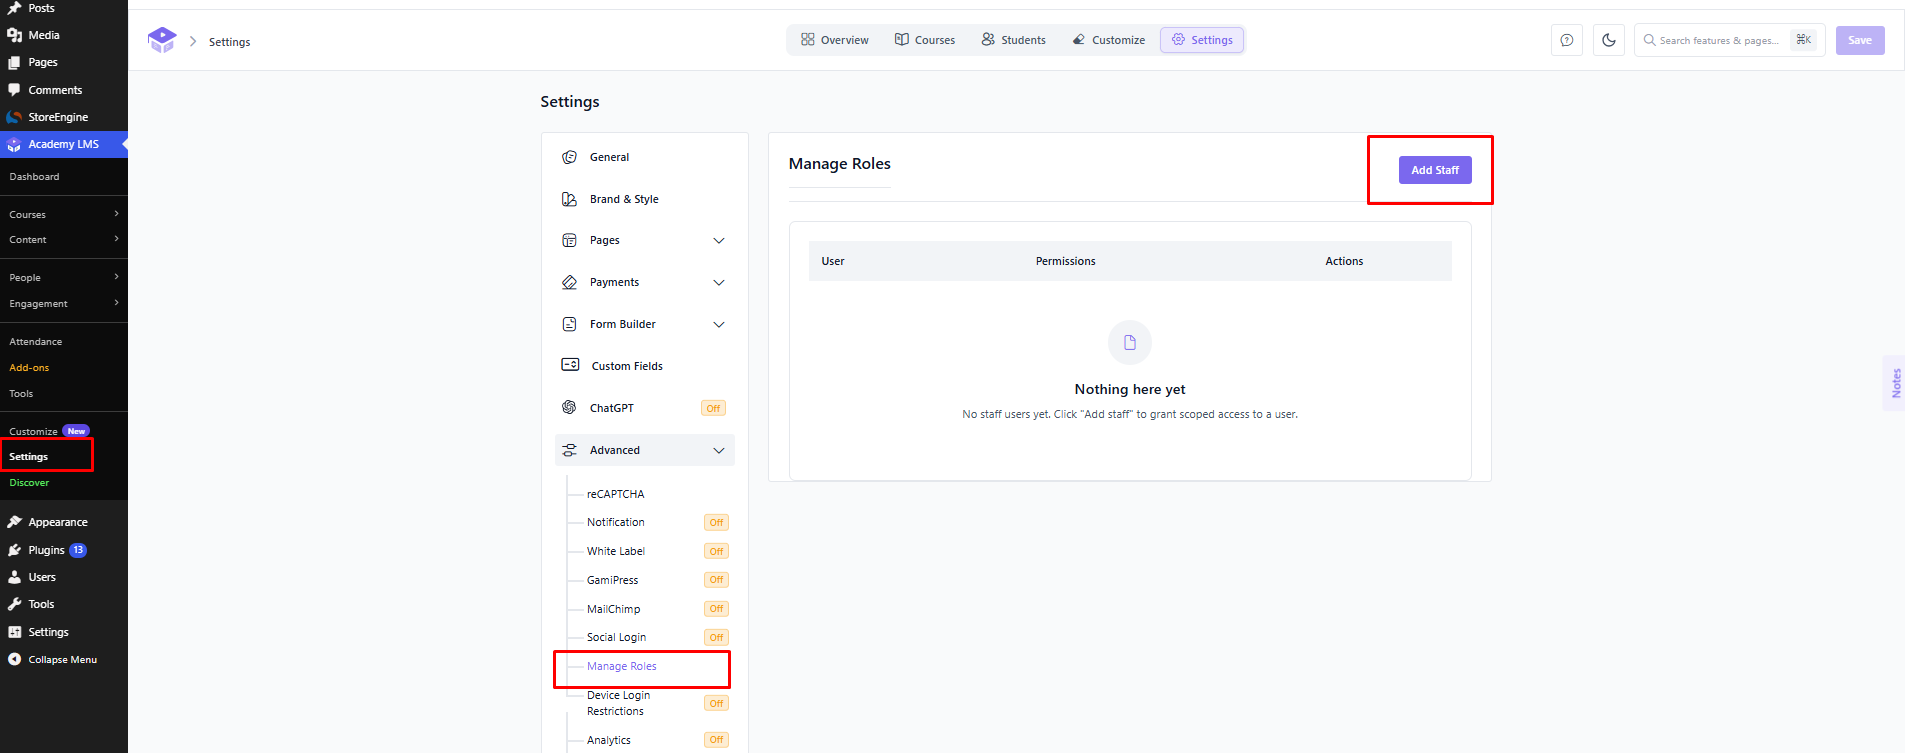1905x753 pixels.
Task: Open the Notes side tab
Action: pos(1895,383)
